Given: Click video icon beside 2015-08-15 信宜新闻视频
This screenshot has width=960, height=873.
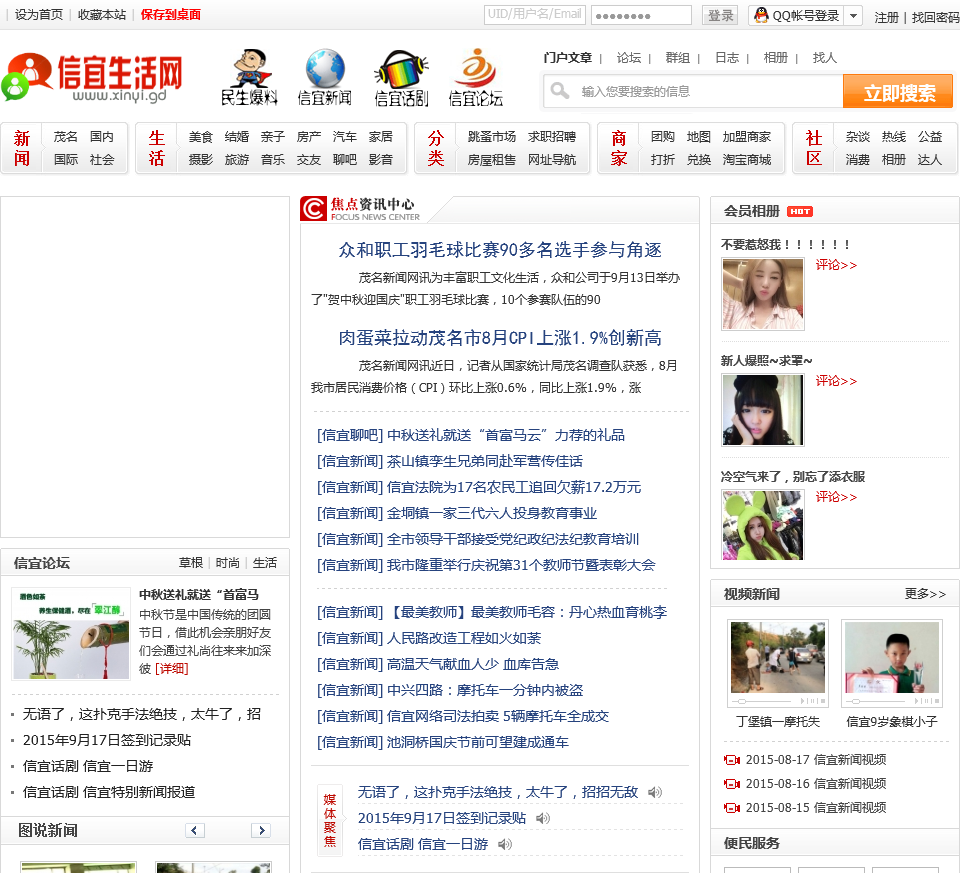Looking at the screenshot, I should coord(732,807).
